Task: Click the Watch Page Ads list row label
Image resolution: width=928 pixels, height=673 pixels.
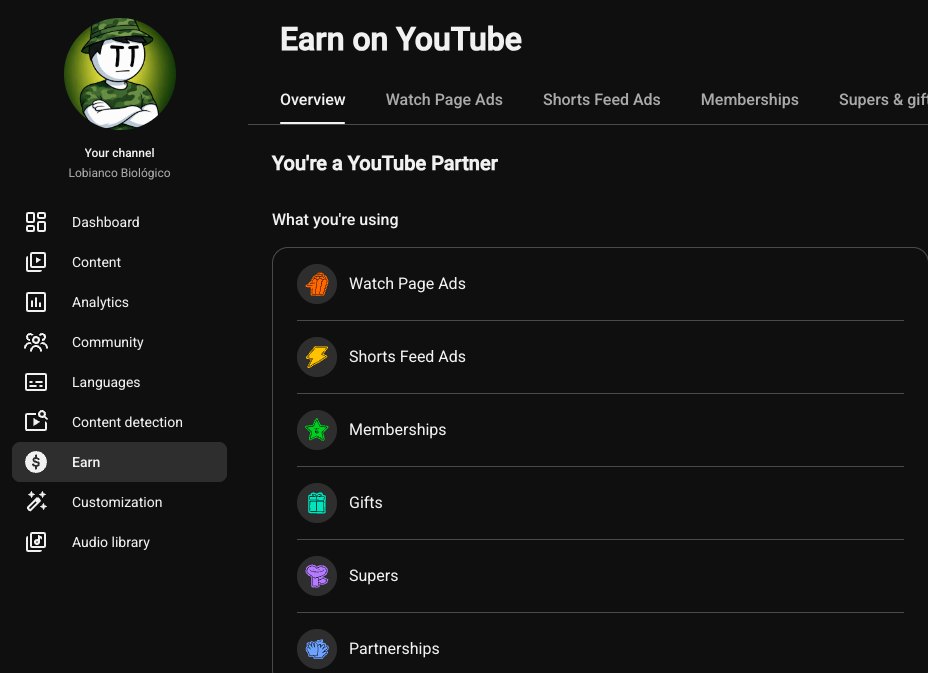Action: click(x=407, y=284)
